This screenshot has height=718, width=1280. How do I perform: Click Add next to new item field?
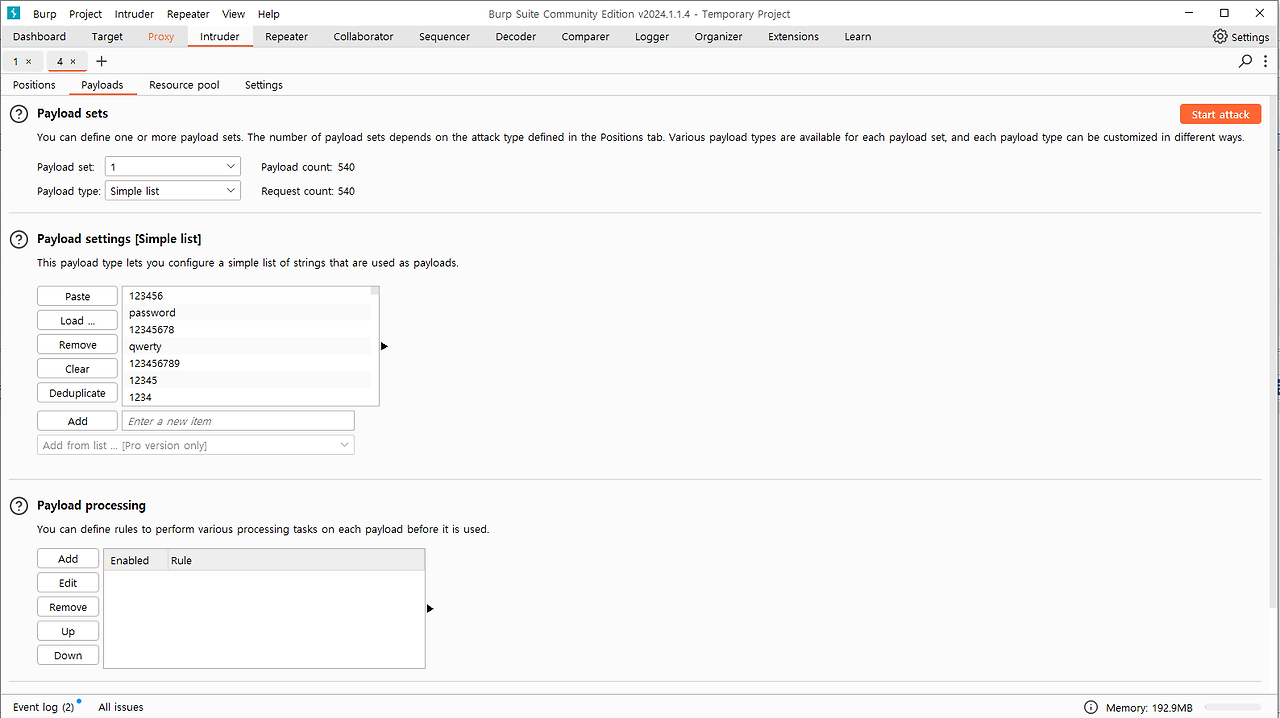pyautogui.click(x=77, y=421)
